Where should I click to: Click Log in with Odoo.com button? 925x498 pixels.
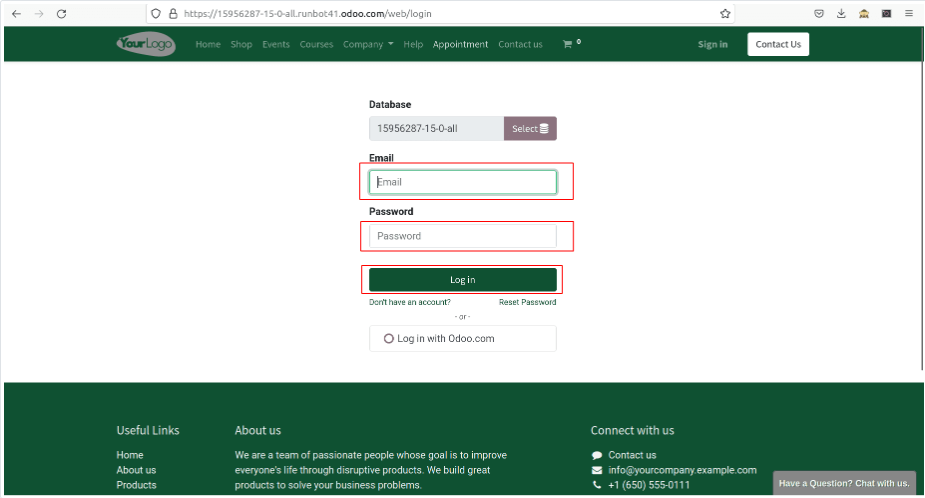coord(462,339)
